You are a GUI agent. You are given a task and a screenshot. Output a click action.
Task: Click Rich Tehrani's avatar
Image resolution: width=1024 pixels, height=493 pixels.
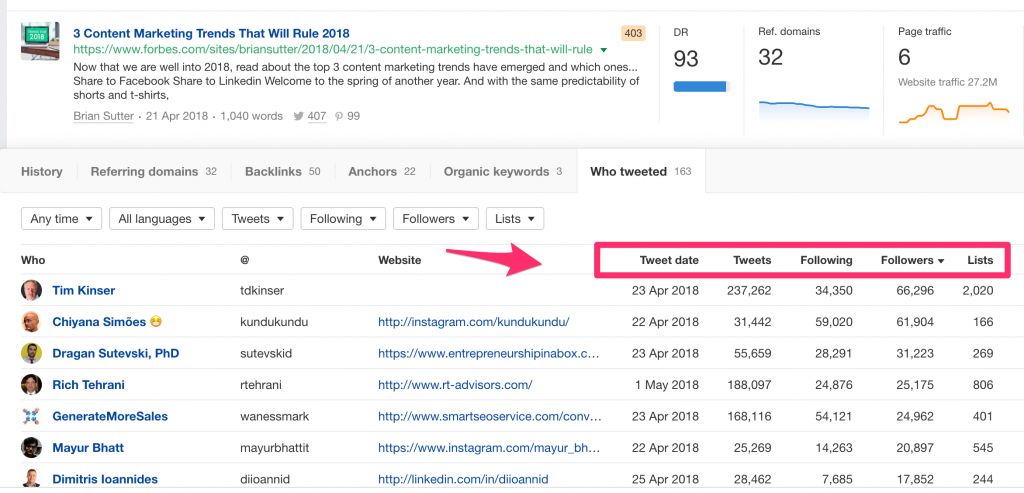tap(31, 385)
